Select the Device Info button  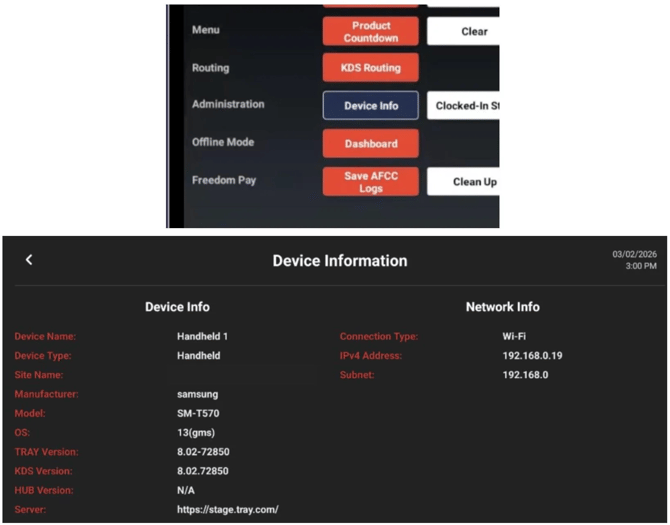370,105
